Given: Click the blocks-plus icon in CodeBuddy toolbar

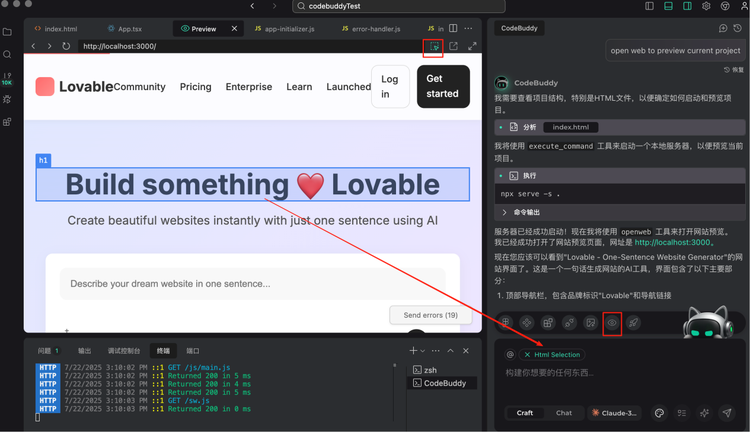Looking at the screenshot, I should 548,323.
